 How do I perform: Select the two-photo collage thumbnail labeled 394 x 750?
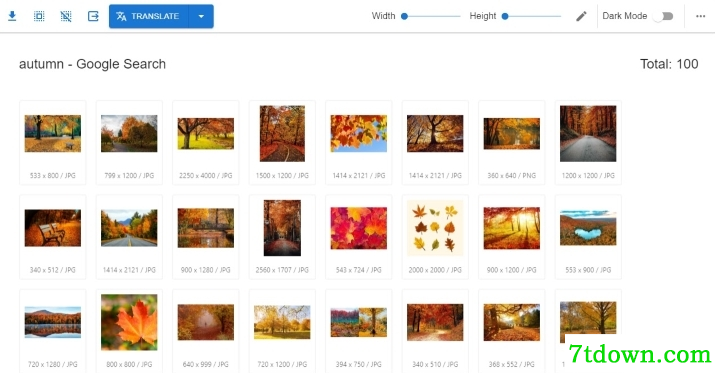pyautogui.click(x=359, y=322)
